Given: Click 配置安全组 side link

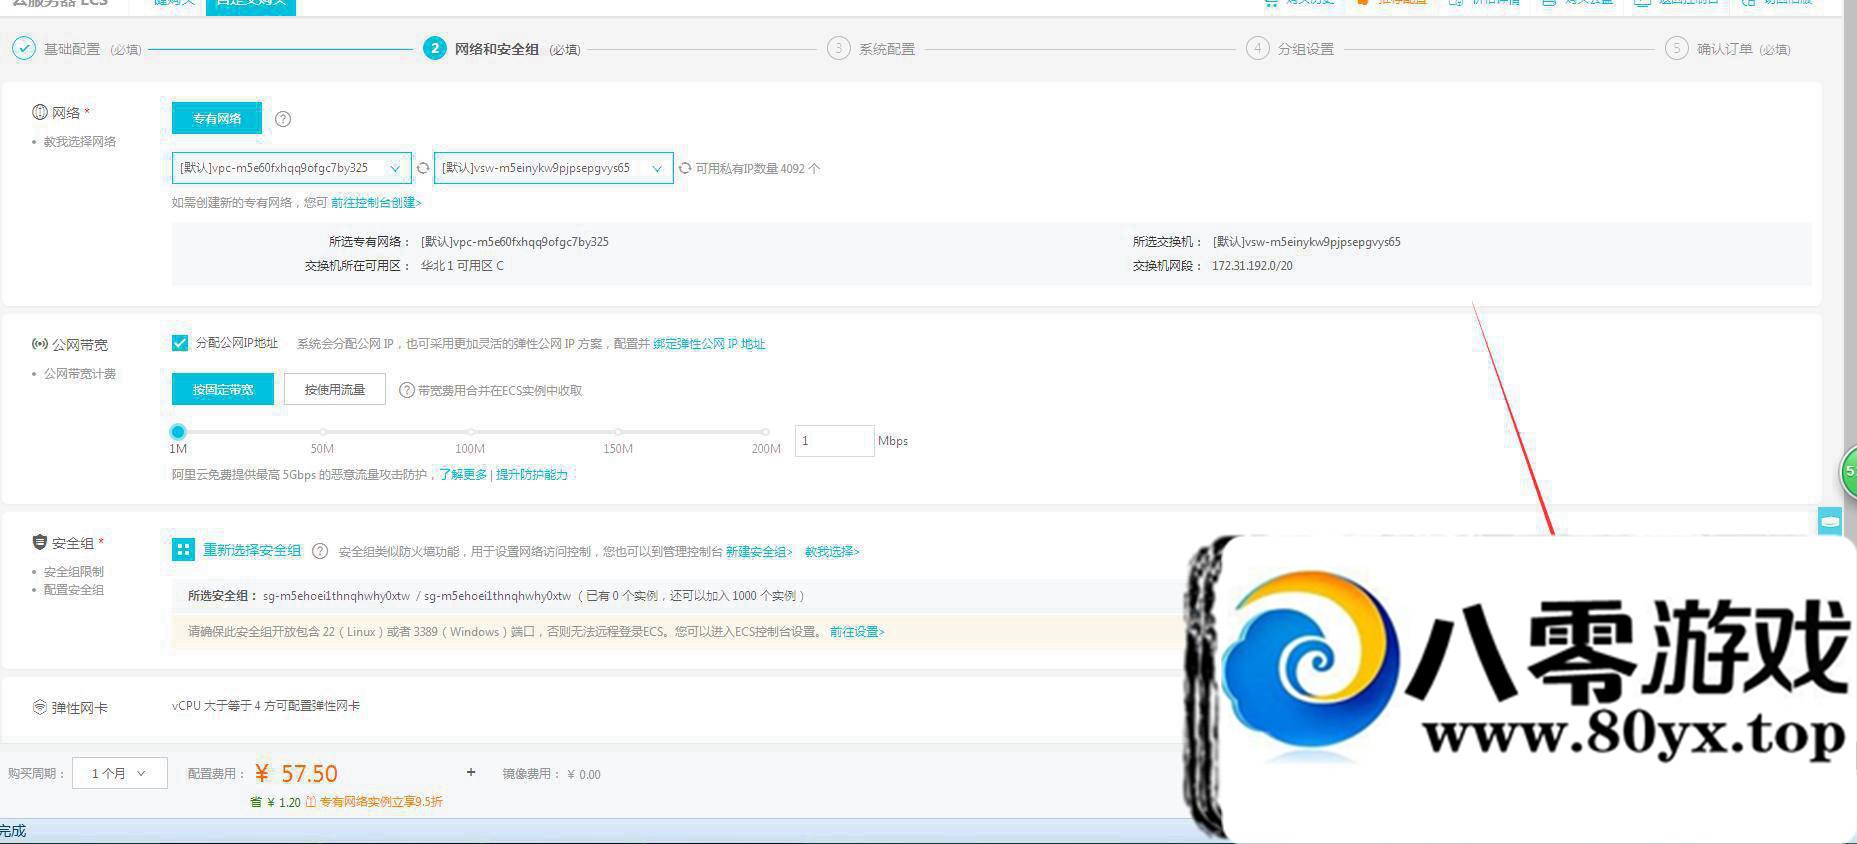Looking at the screenshot, I should point(74,590).
